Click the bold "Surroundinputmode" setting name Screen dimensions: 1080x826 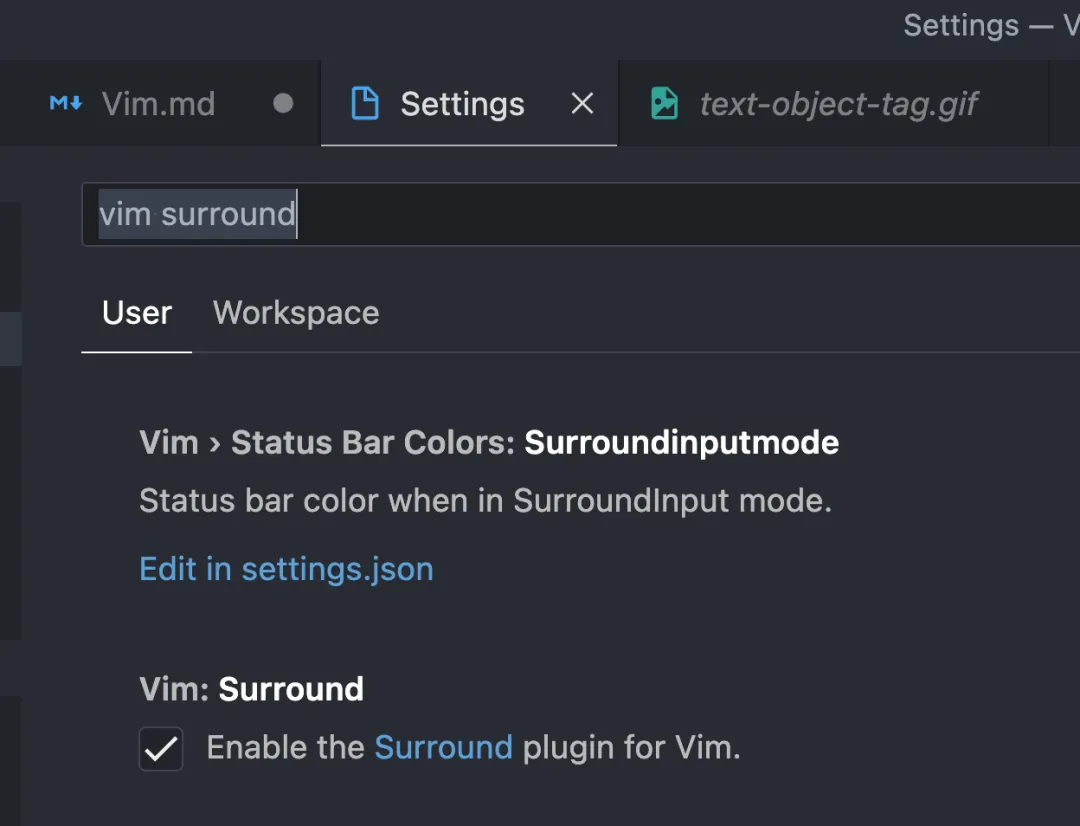[681, 442]
